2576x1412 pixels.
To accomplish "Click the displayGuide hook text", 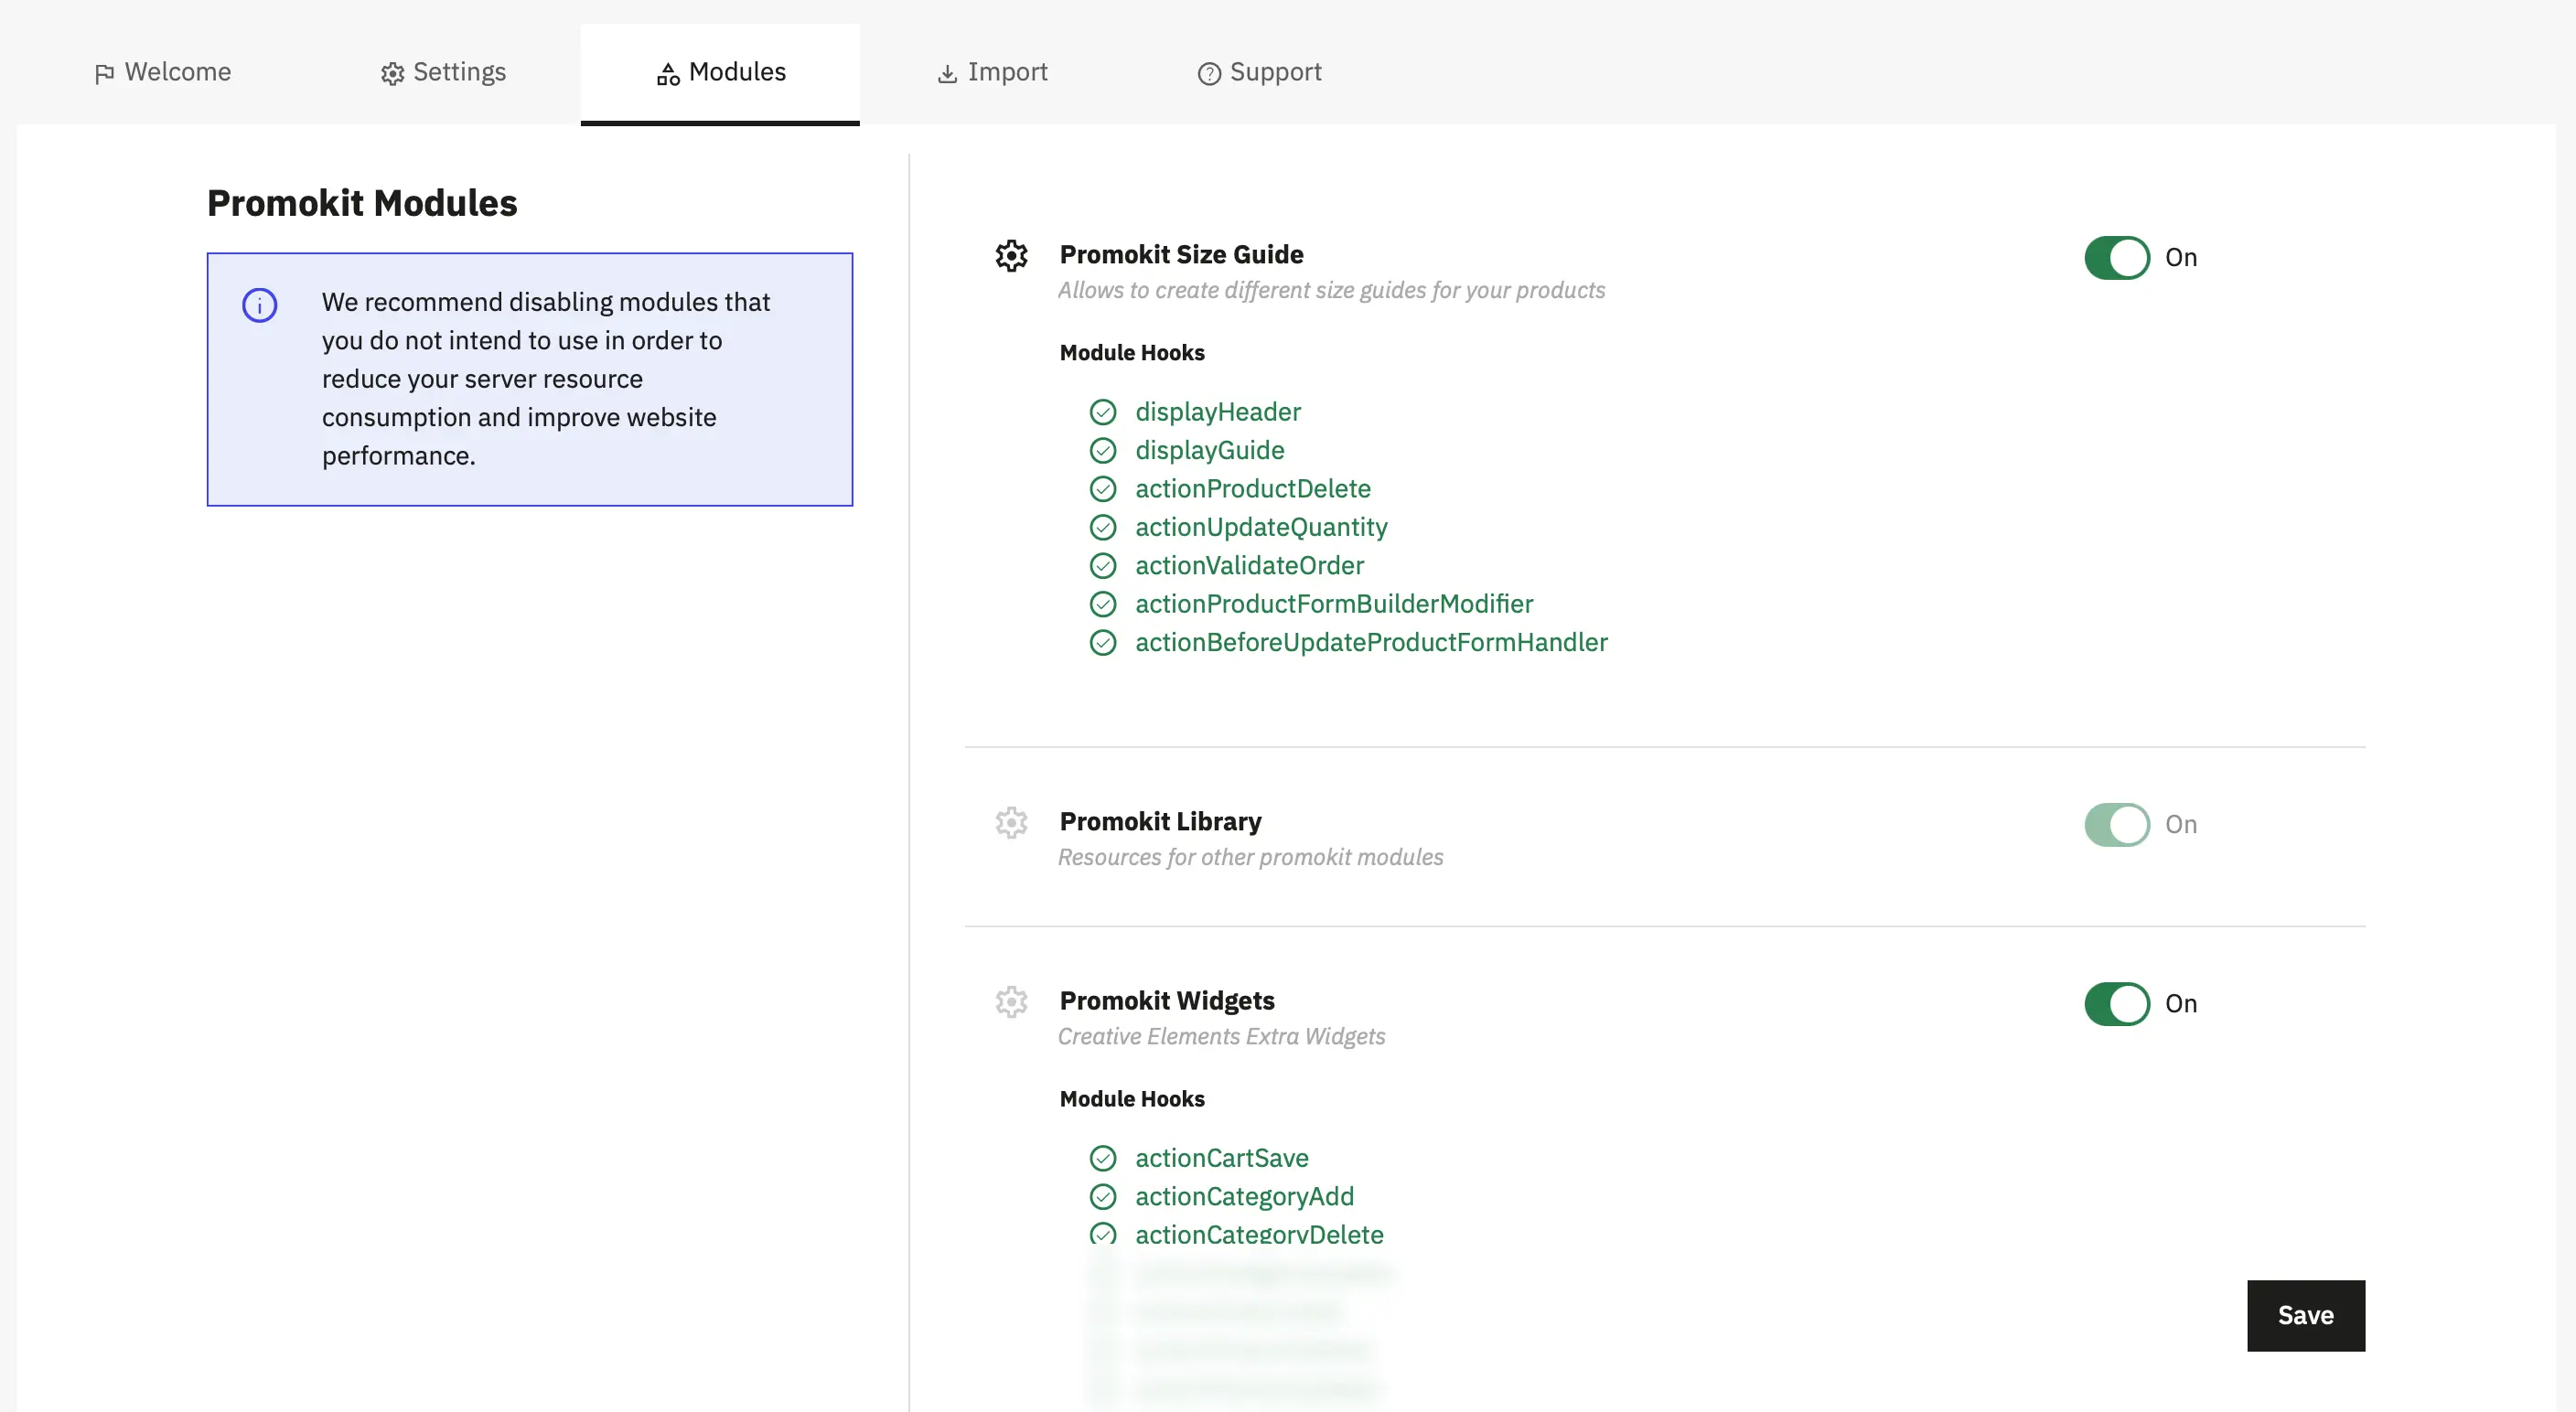I will click(x=1209, y=451).
